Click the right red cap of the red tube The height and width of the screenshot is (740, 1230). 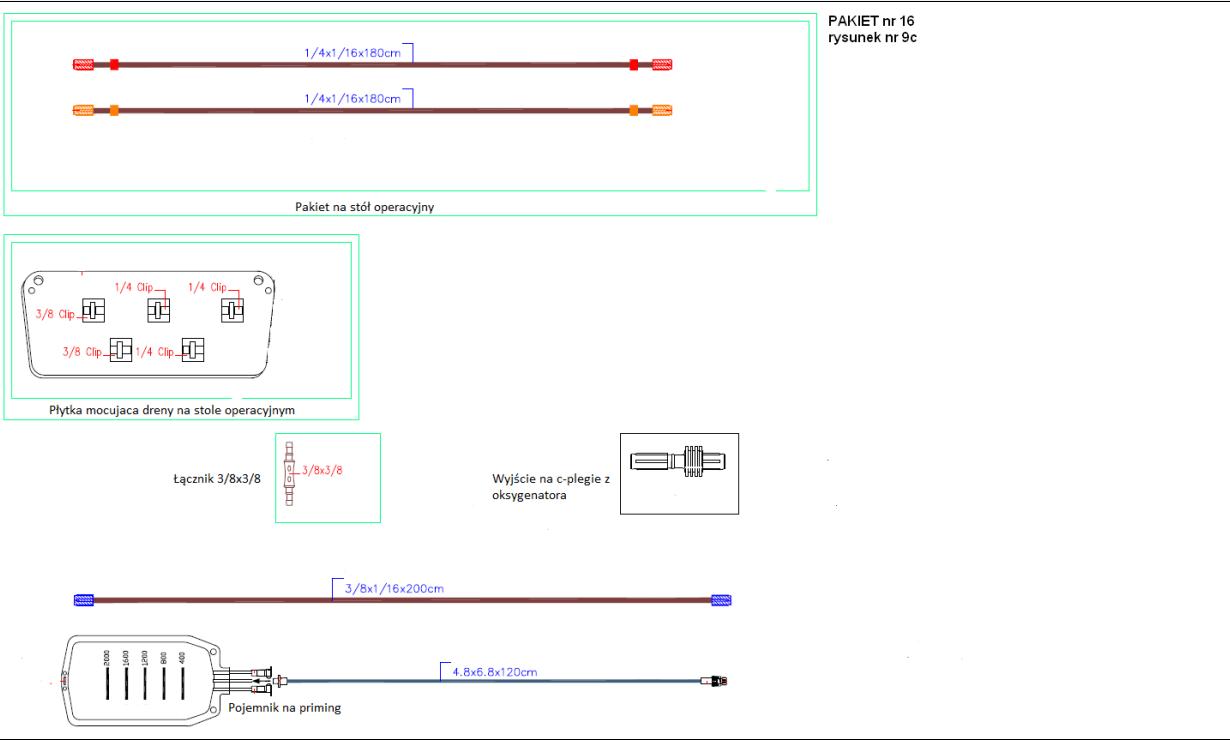point(662,65)
